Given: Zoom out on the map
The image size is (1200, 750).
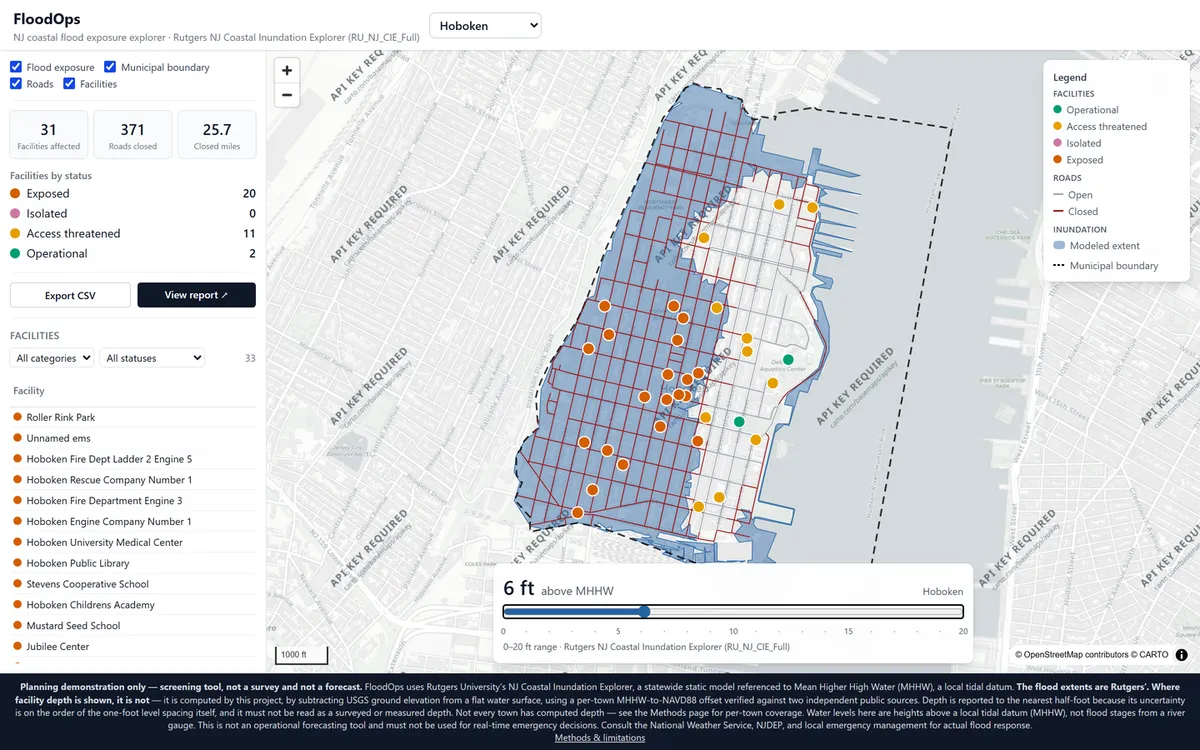Looking at the screenshot, I should (x=287, y=95).
